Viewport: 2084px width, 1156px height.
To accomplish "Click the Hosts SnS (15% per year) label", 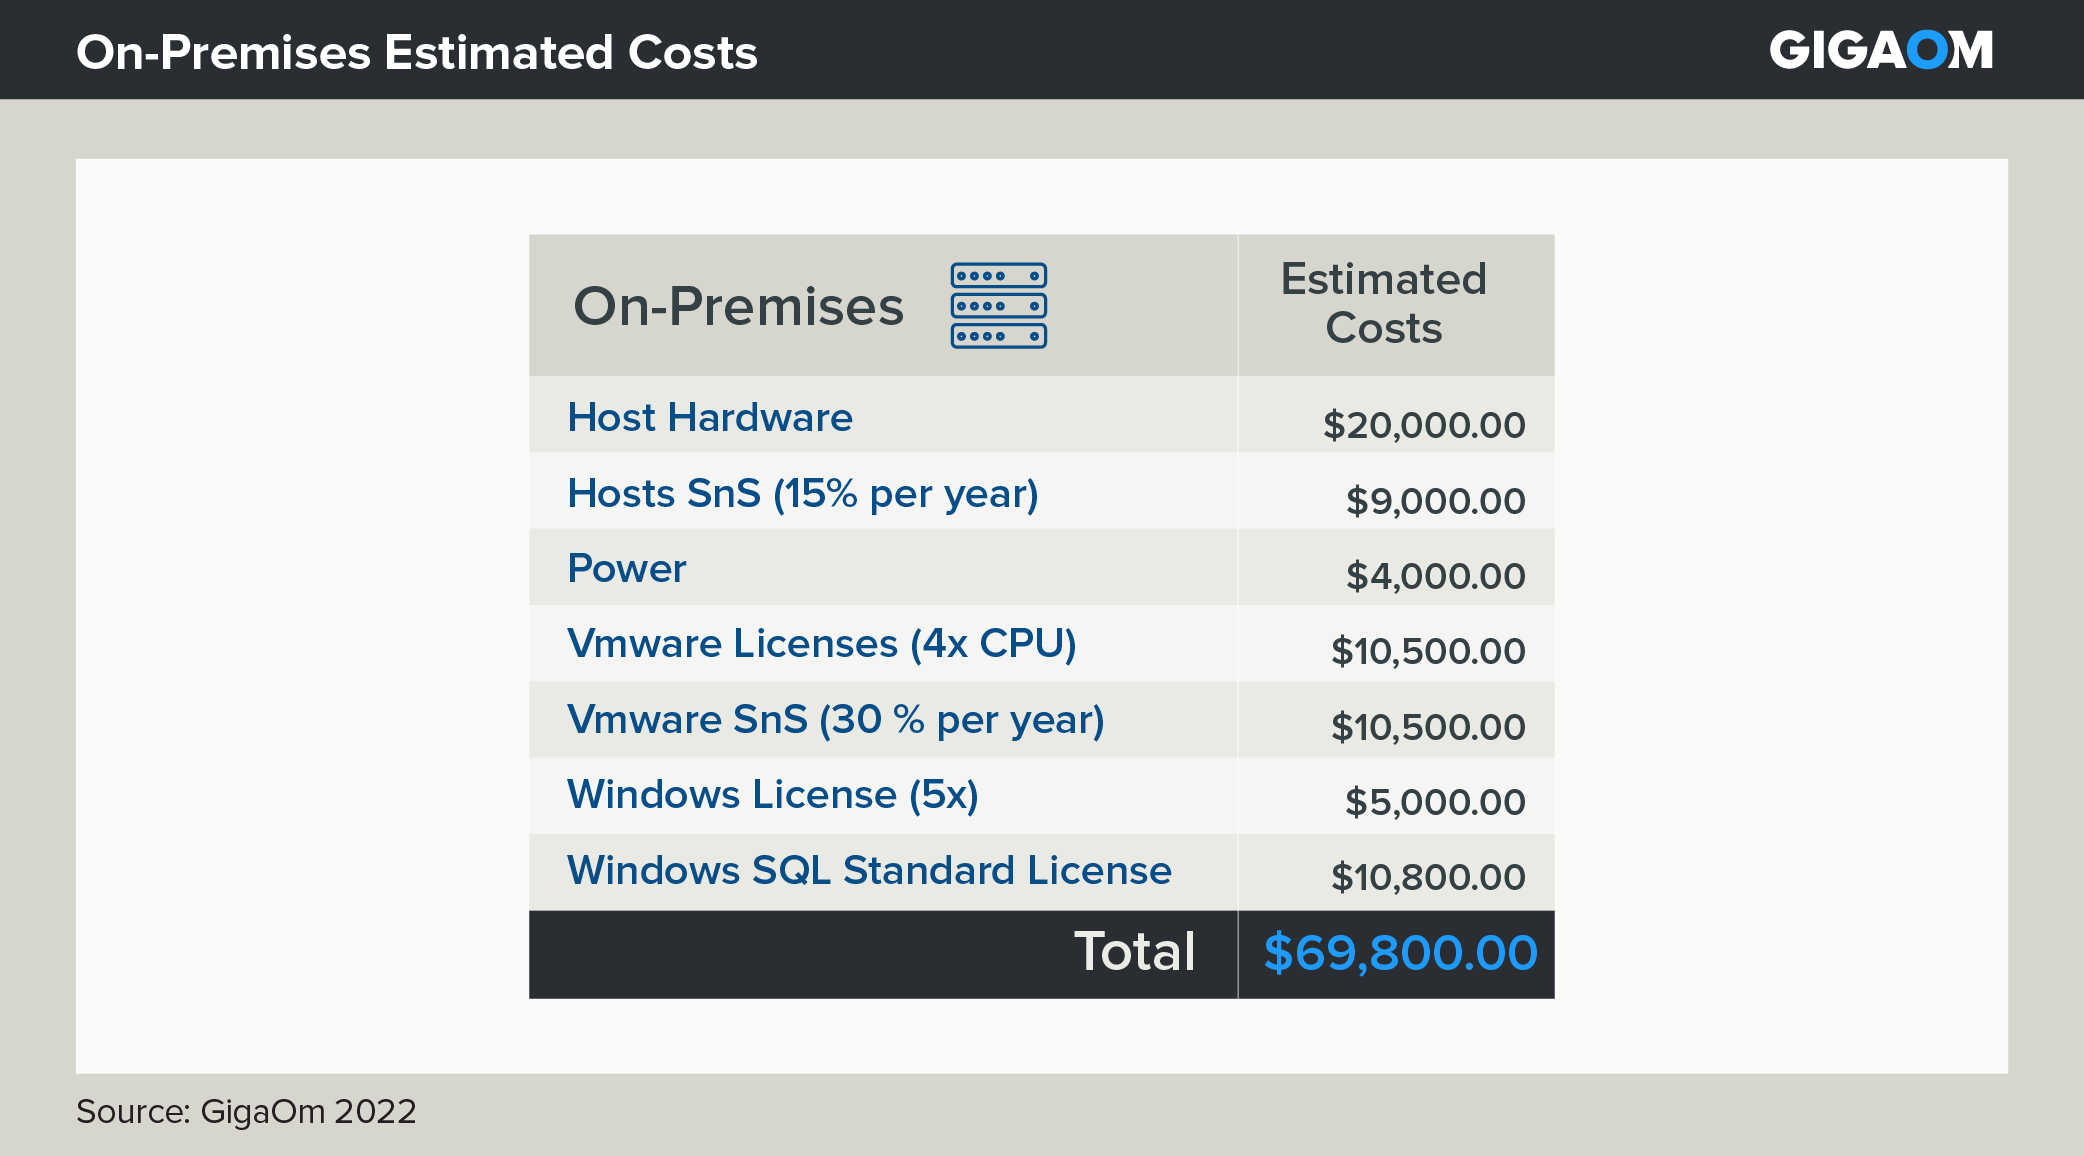I will (802, 493).
